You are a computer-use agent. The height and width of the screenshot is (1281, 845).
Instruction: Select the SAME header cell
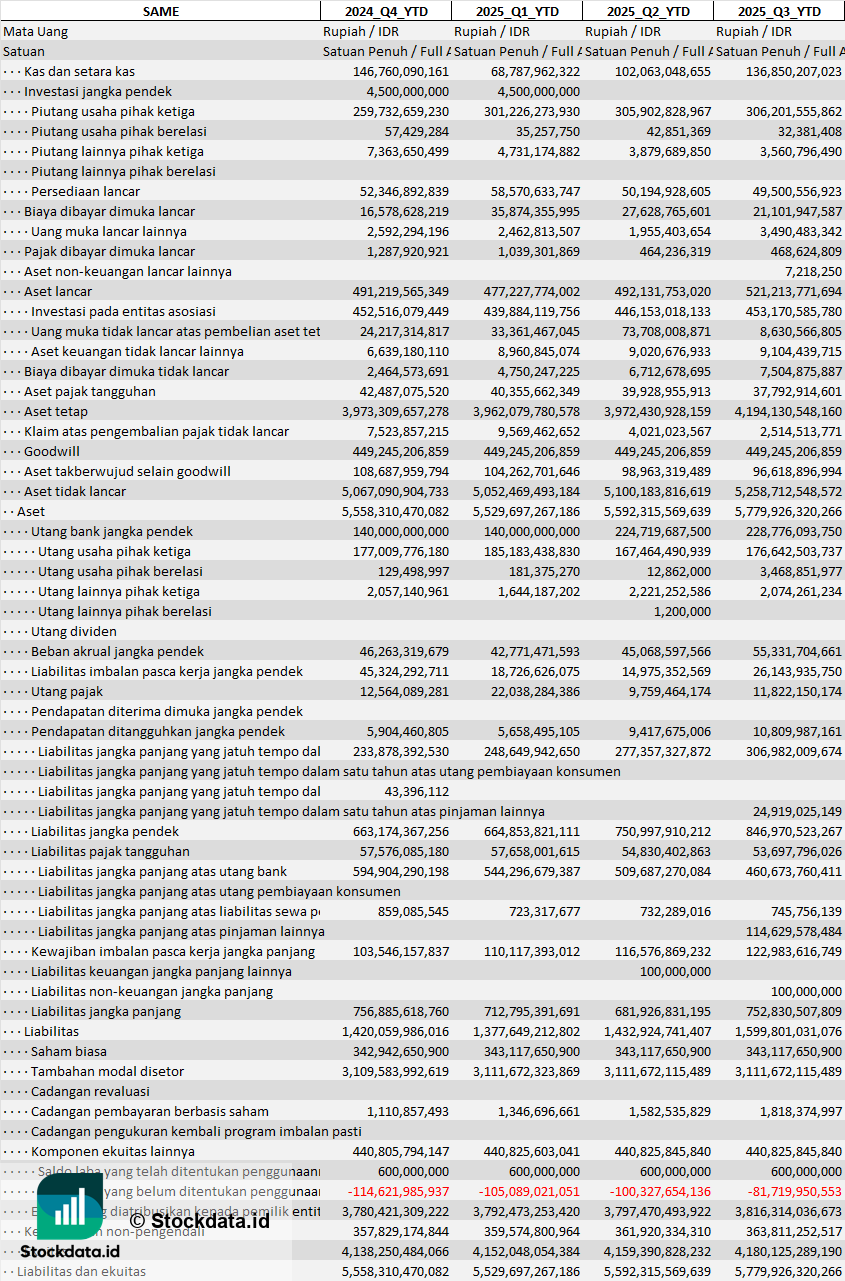161,11
